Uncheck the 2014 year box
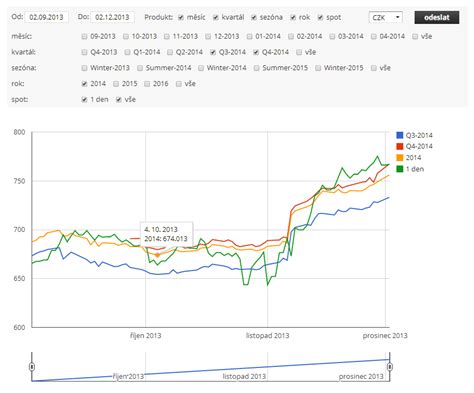Screen dimensions: 474x393 tap(84, 84)
